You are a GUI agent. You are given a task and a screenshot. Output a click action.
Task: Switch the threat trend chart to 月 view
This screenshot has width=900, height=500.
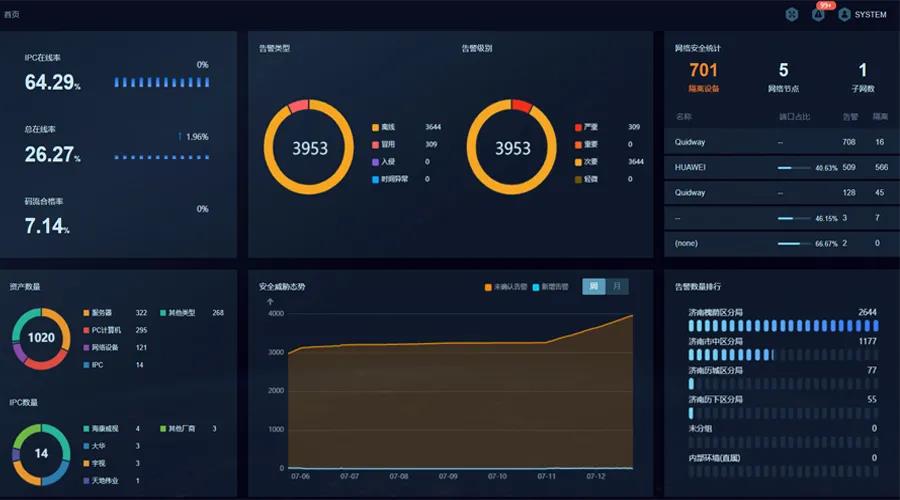point(618,287)
